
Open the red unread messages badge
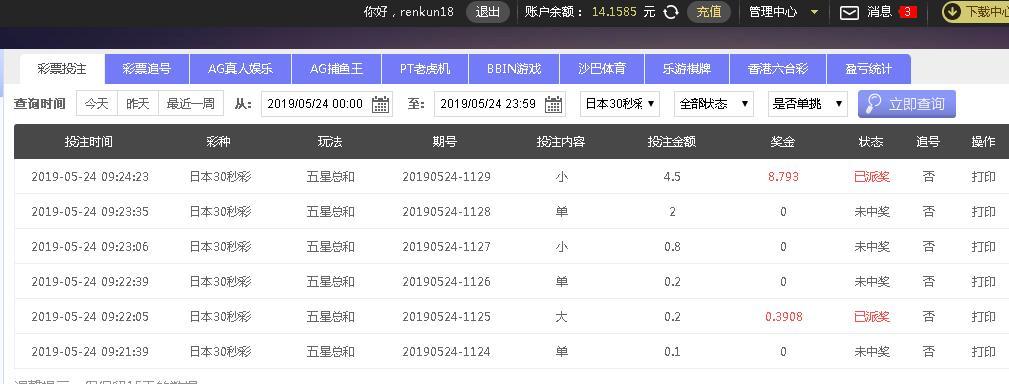click(x=907, y=12)
